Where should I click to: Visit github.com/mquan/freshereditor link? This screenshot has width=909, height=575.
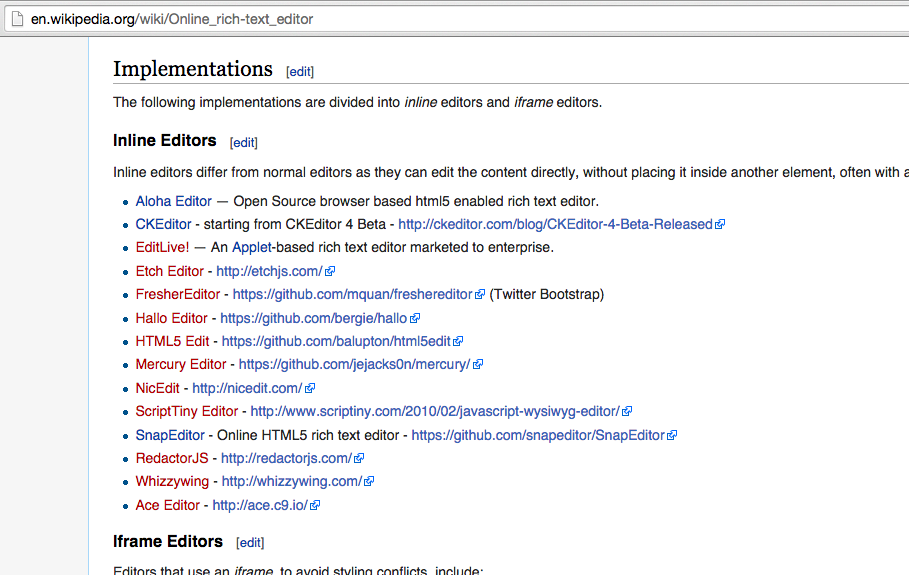coord(352,294)
